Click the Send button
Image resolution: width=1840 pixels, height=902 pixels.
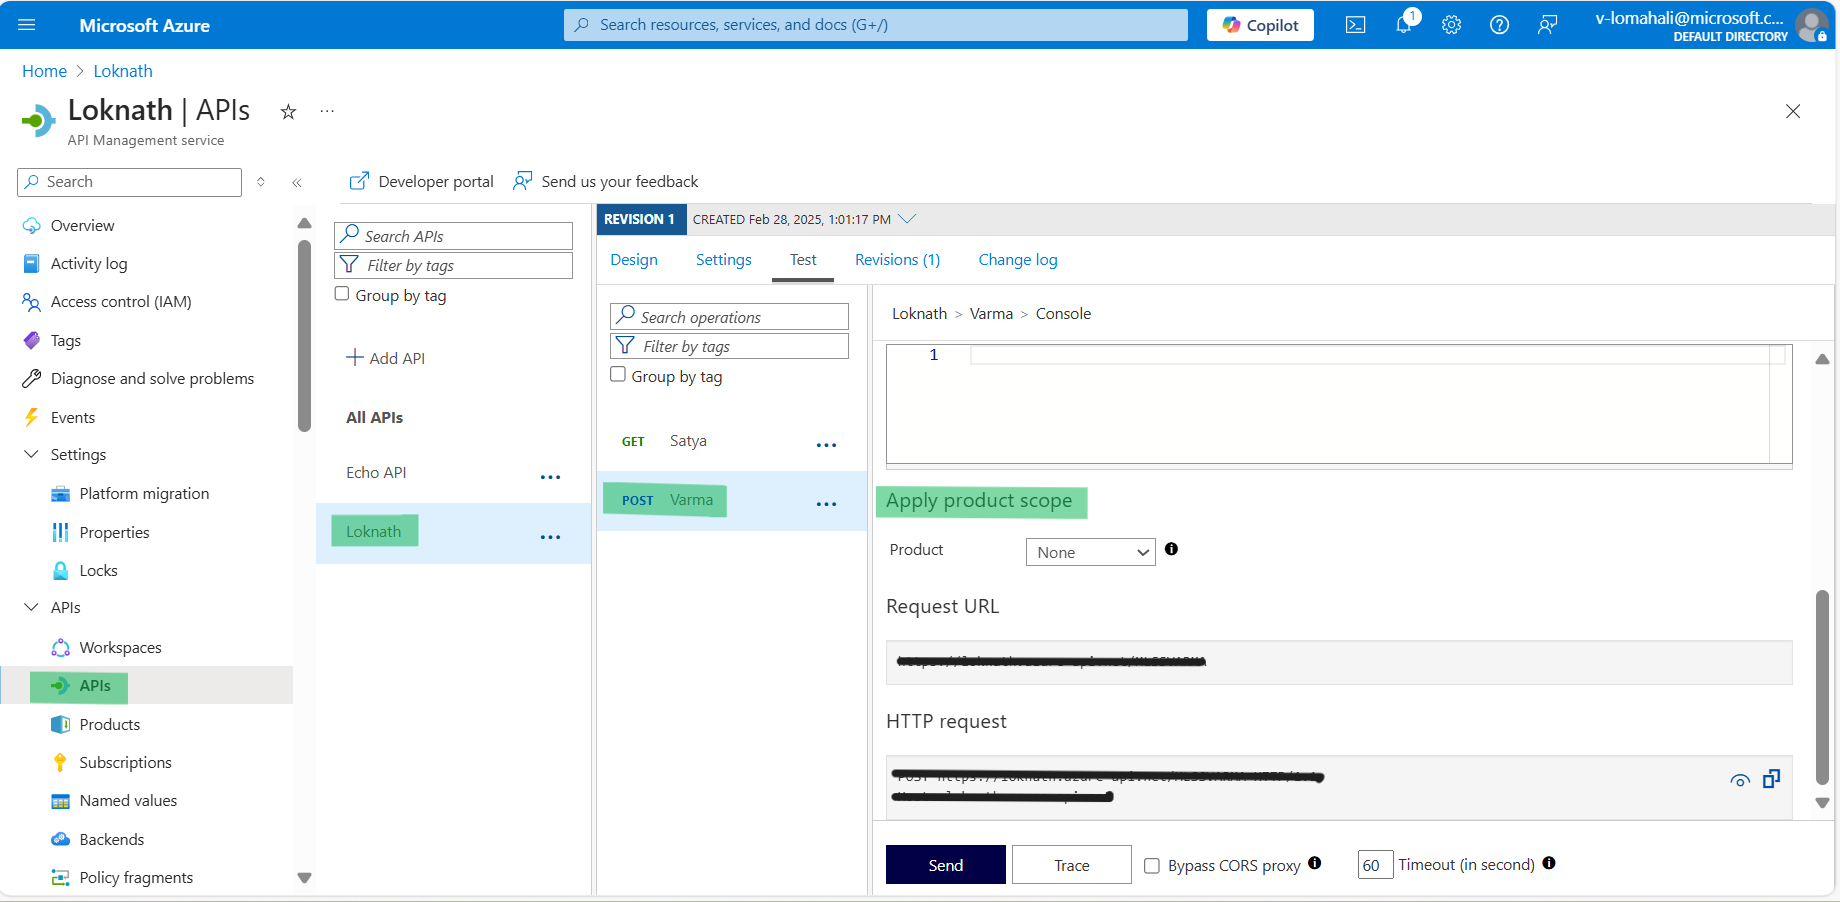[946, 865]
